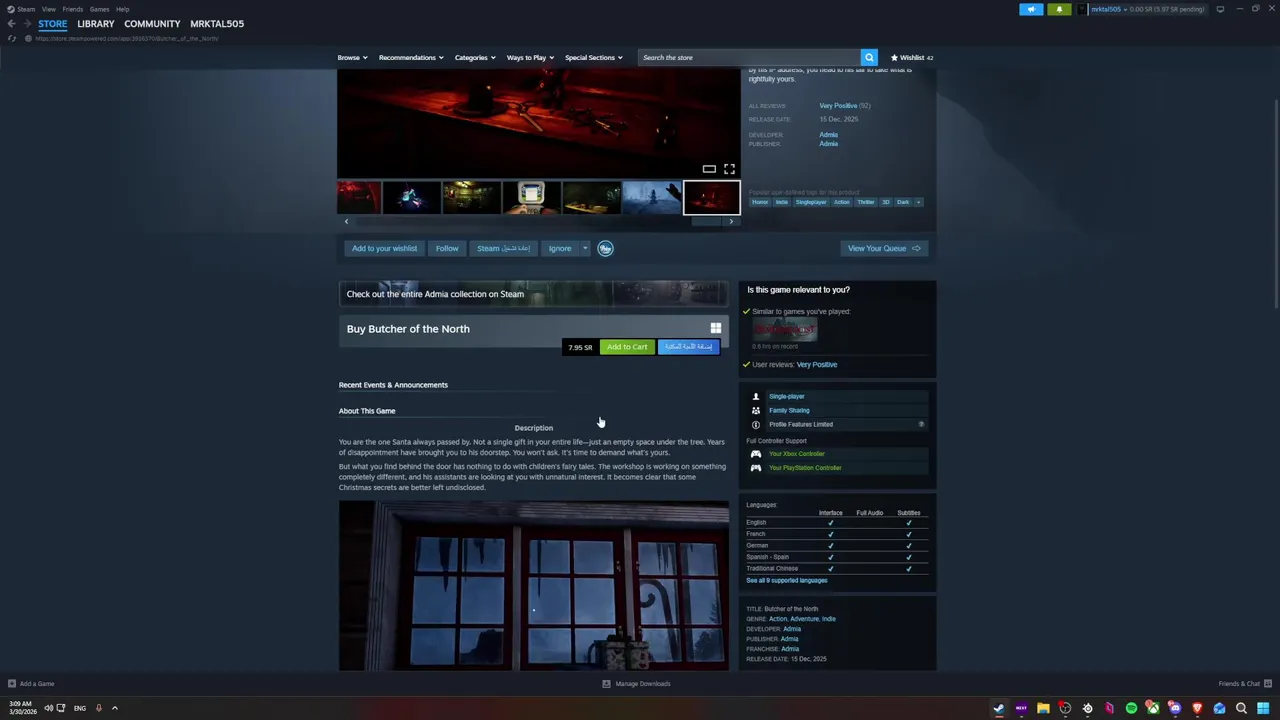Expand tags with the plus button
Viewport: 1280px width, 720px height.
tap(918, 202)
